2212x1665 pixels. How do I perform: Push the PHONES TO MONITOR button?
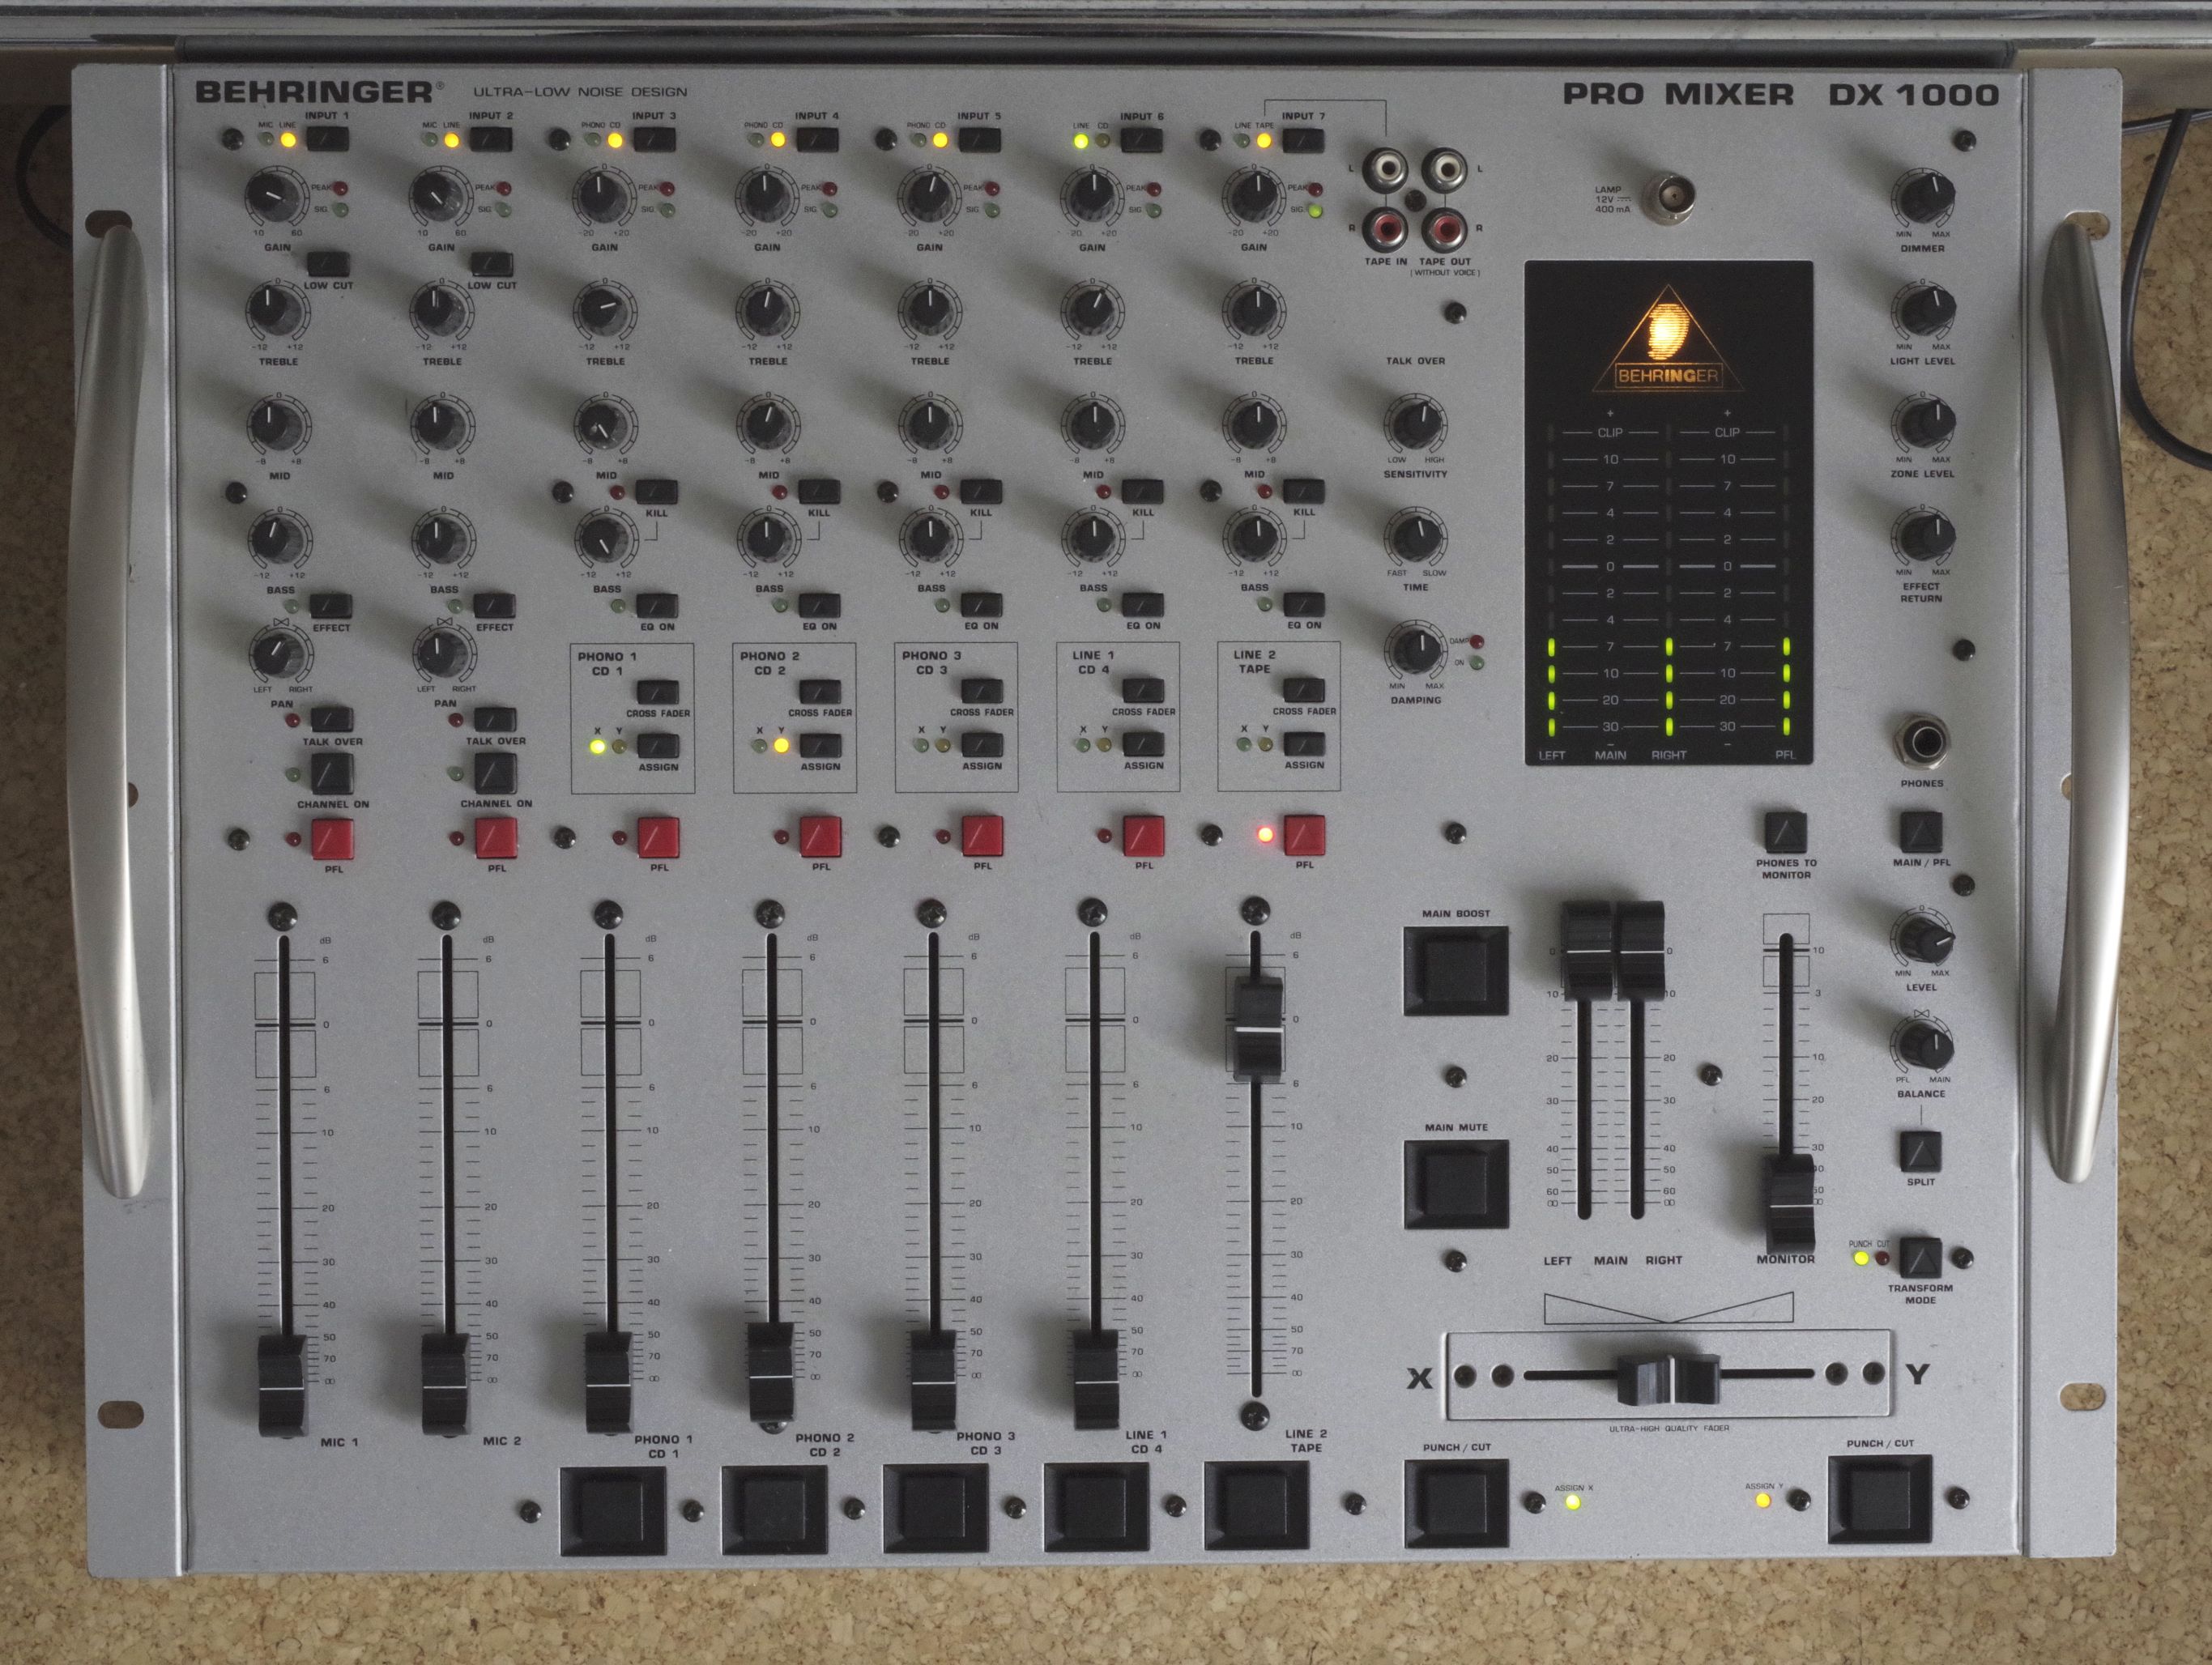point(1785,832)
